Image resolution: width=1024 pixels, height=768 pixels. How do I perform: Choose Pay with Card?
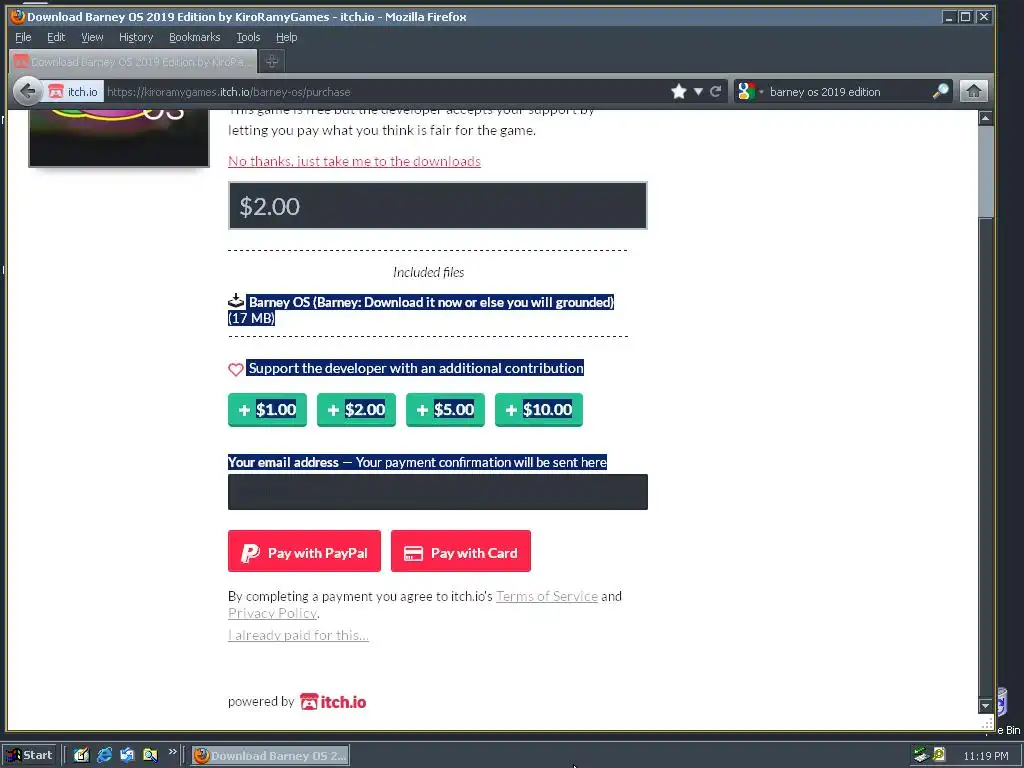point(460,551)
